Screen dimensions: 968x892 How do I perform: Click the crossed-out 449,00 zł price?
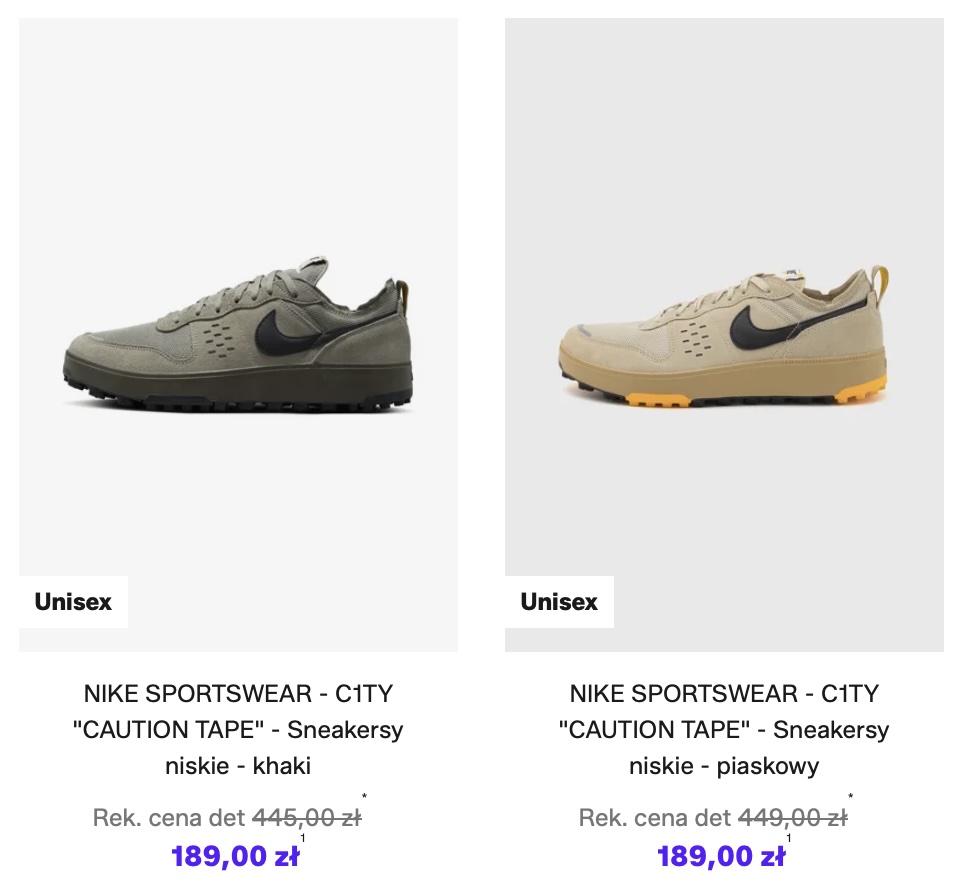792,818
